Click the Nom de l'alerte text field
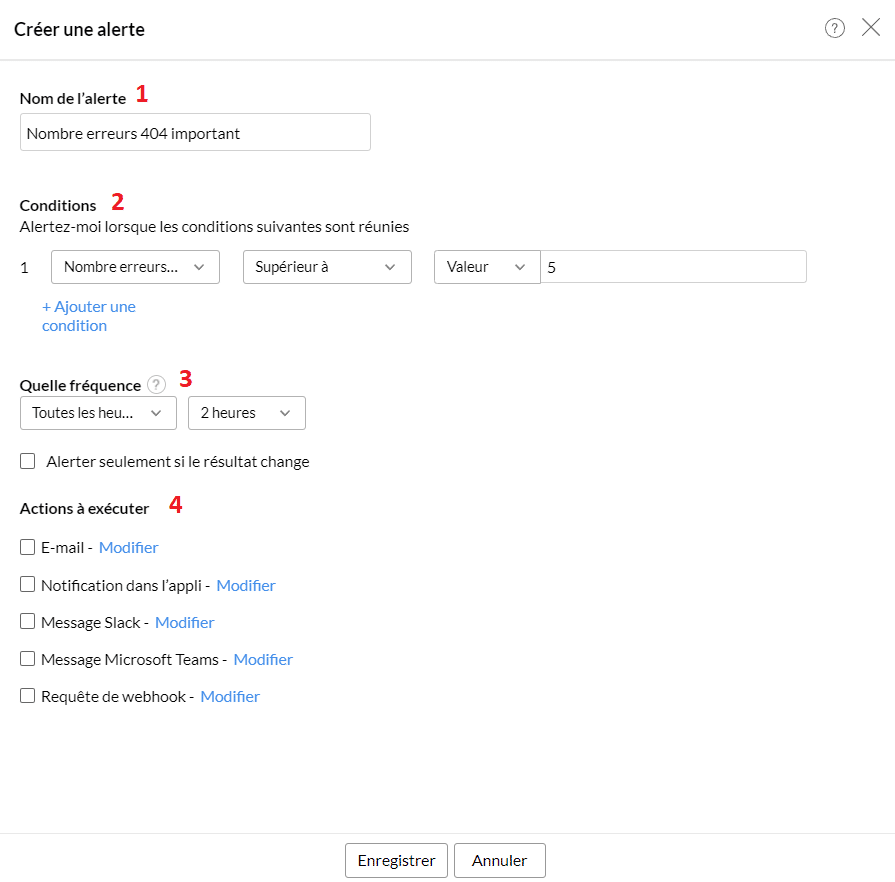The width and height of the screenshot is (895, 882). coord(195,133)
